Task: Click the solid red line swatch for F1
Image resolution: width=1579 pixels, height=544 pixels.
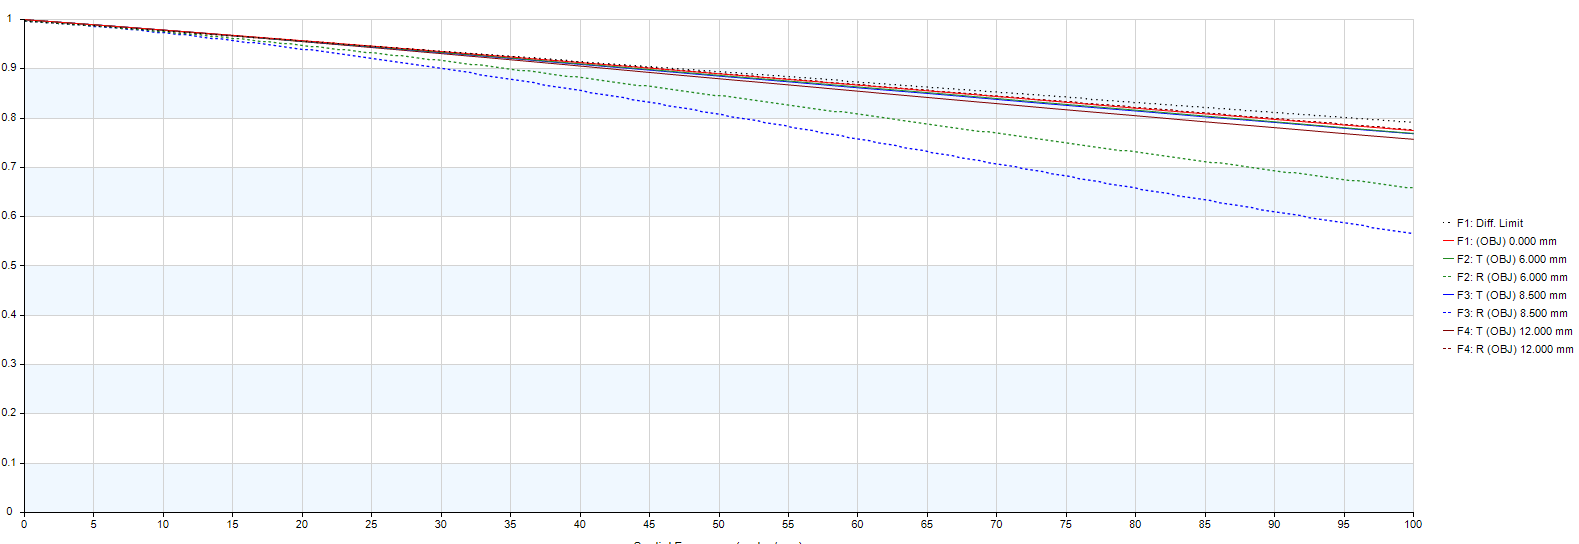Action: (x=1447, y=241)
